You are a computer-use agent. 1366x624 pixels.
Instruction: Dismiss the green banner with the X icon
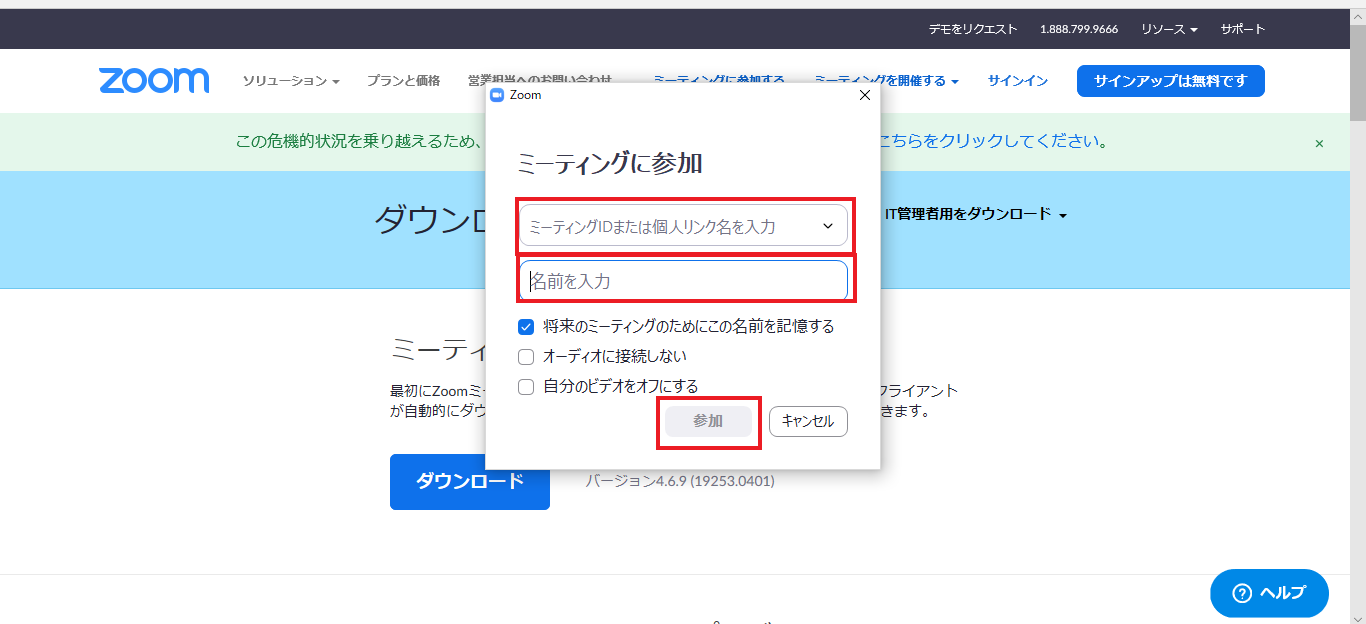1319,143
